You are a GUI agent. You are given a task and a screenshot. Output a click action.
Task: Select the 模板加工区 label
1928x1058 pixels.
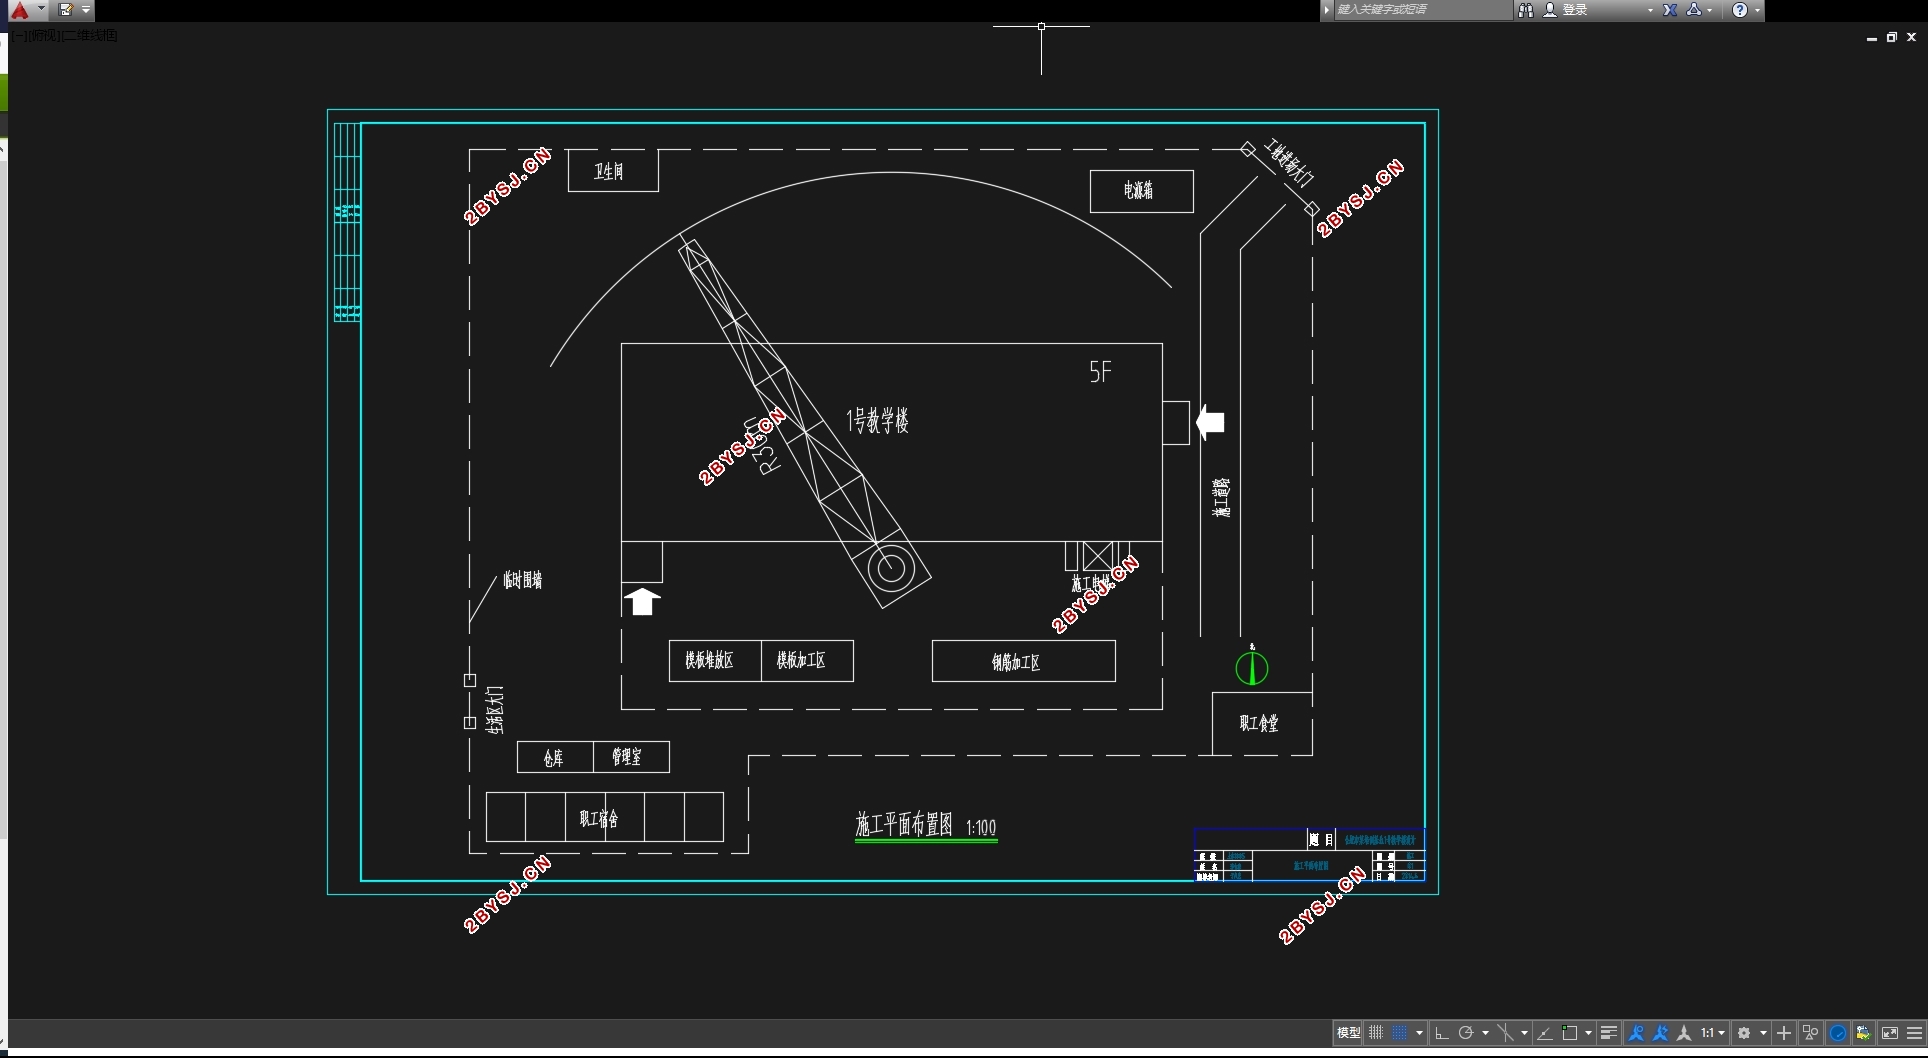(801, 660)
